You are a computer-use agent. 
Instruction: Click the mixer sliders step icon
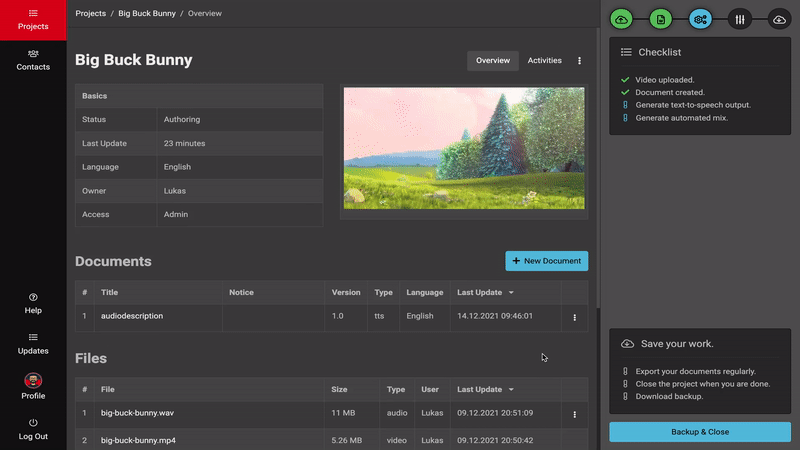[740, 19]
